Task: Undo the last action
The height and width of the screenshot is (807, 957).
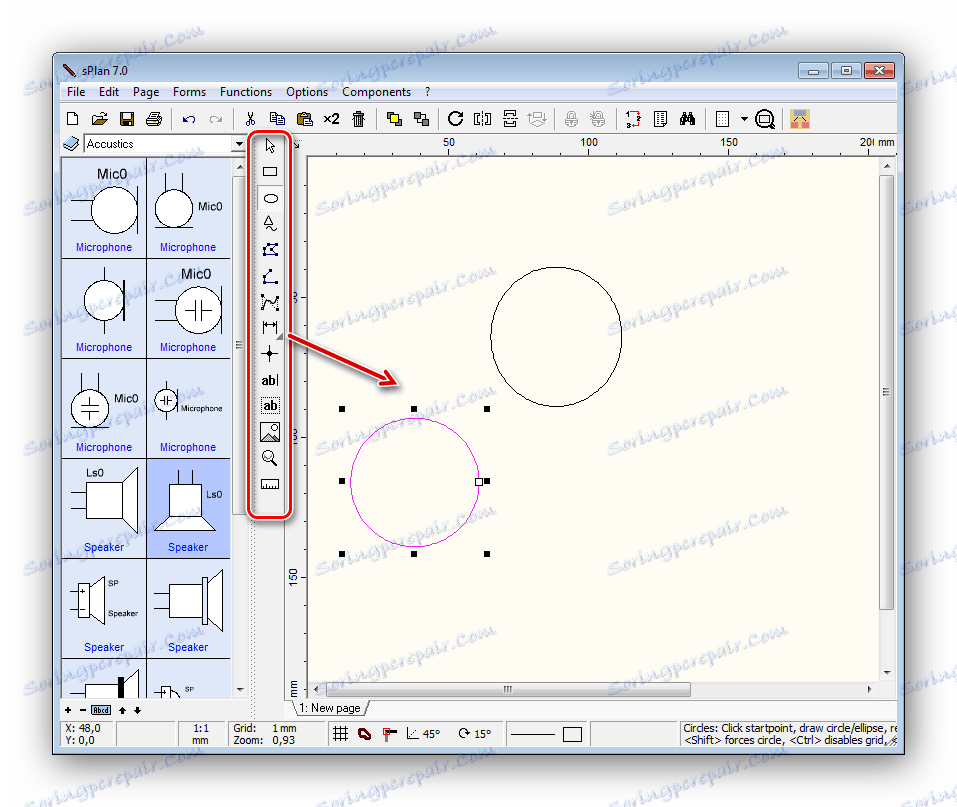Action: click(189, 119)
